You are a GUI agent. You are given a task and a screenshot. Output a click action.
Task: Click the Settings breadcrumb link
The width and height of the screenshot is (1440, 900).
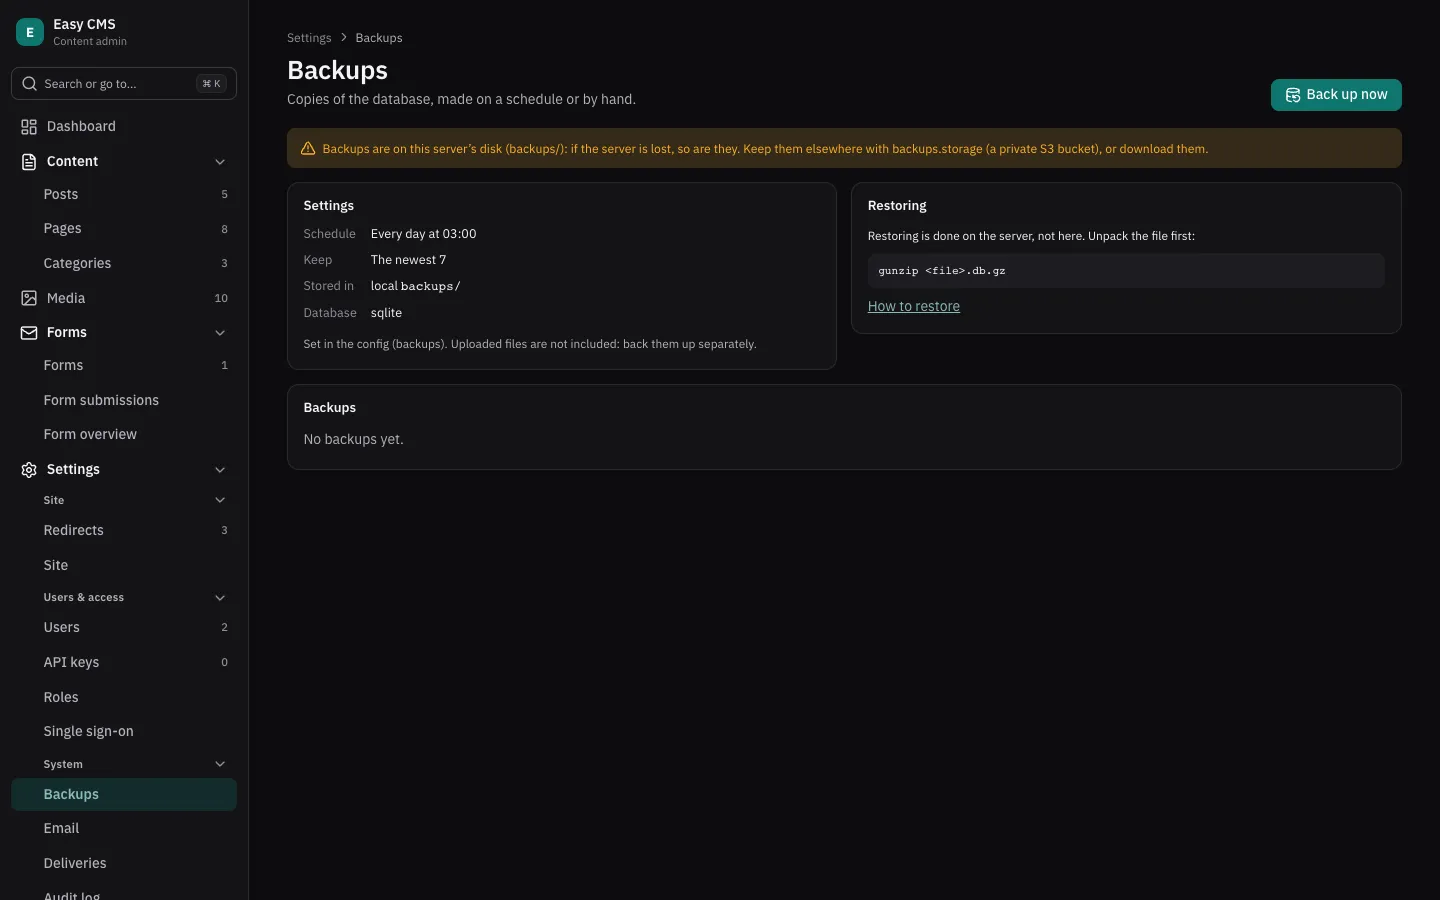[x=309, y=38]
